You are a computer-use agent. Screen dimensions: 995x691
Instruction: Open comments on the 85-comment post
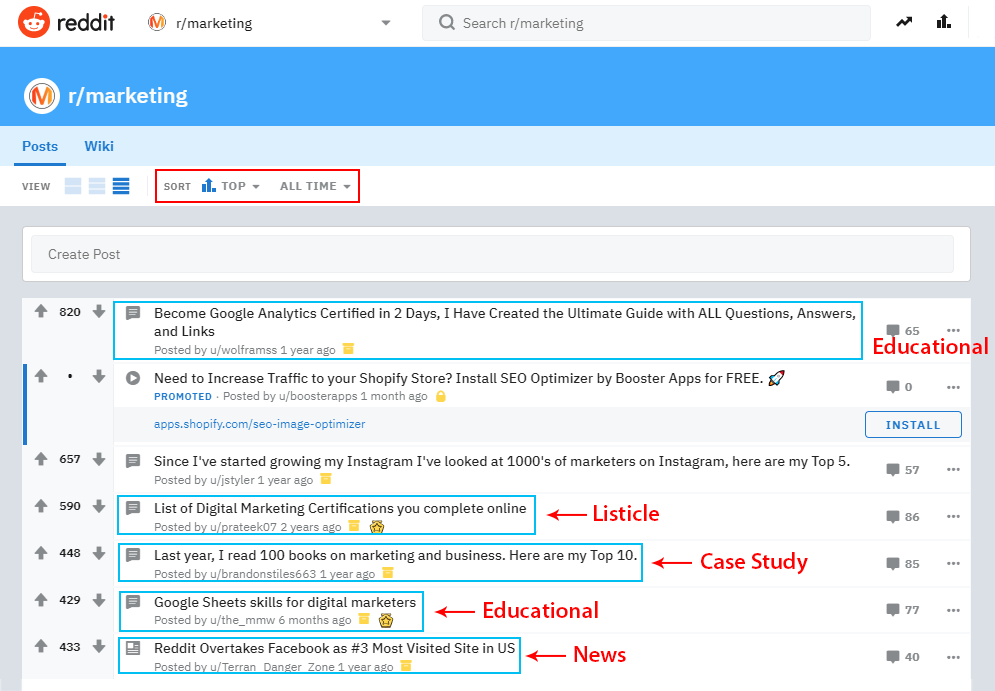tap(902, 563)
